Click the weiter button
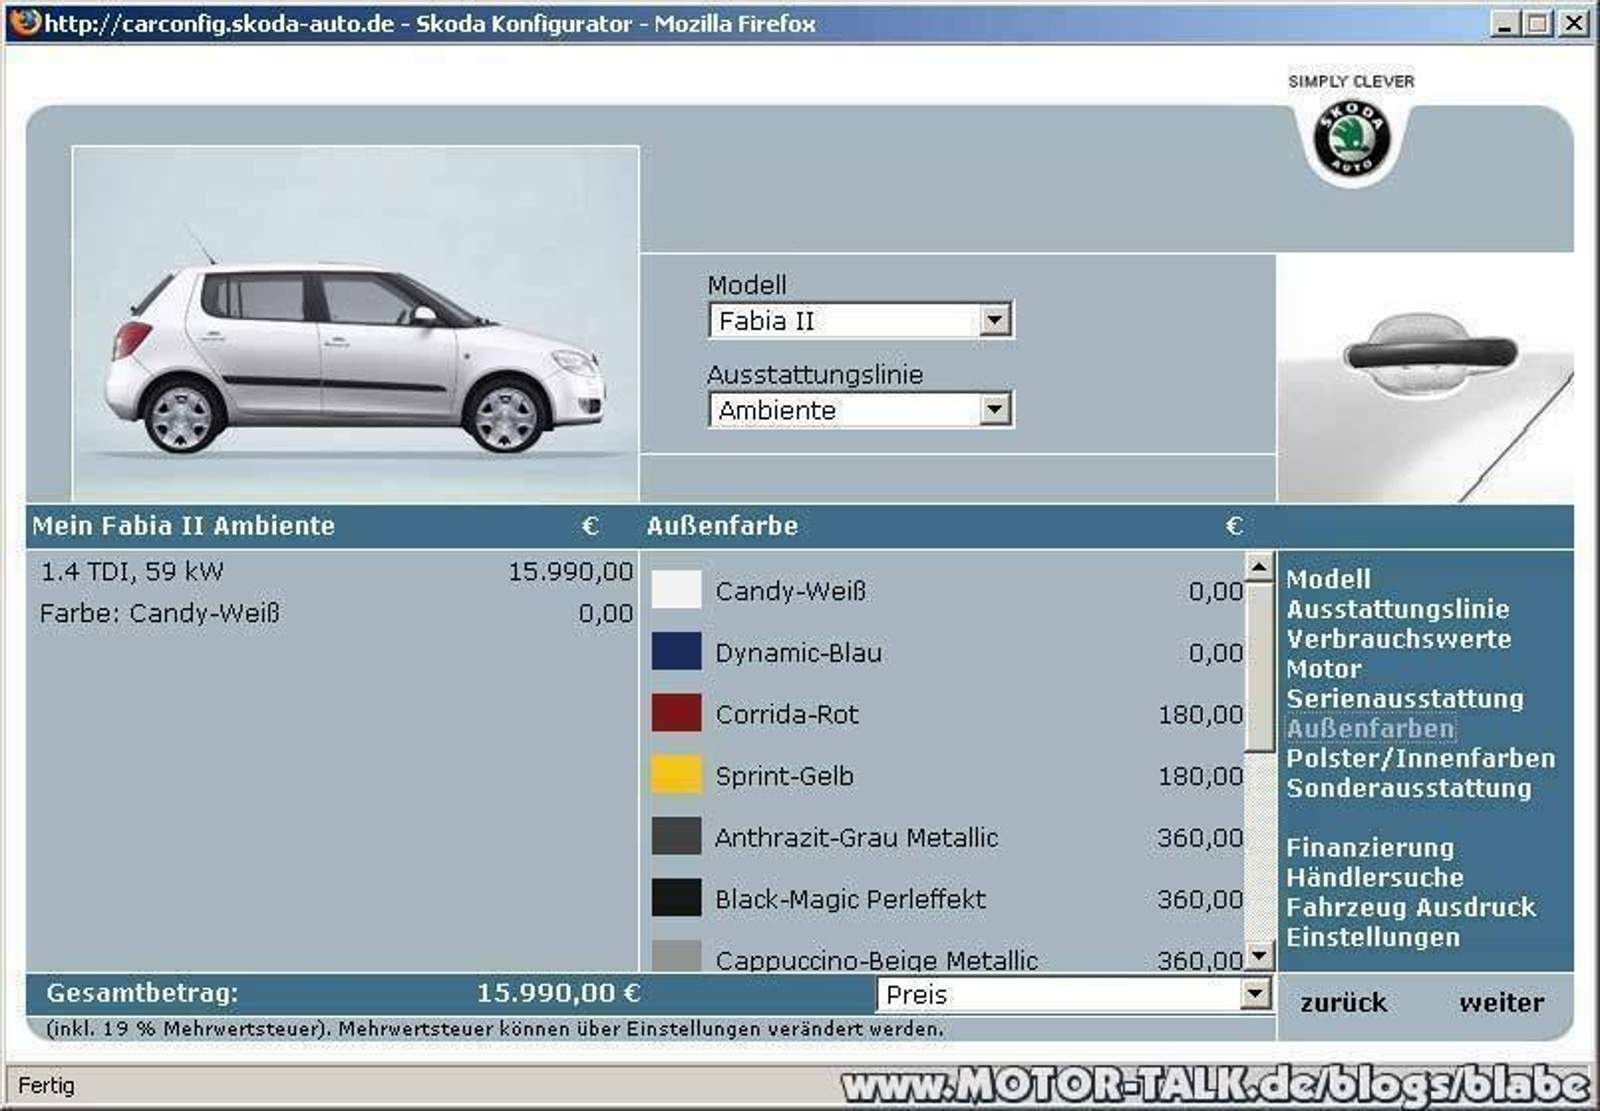 [1501, 1002]
